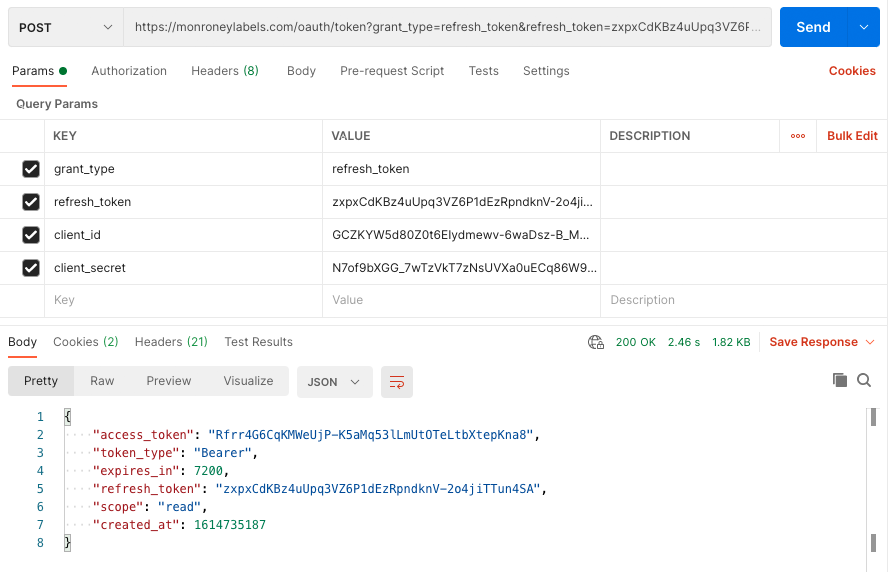This screenshot has width=893, height=572.
Task: Uncheck the grant_type parameter checkbox
Action: tap(30, 169)
